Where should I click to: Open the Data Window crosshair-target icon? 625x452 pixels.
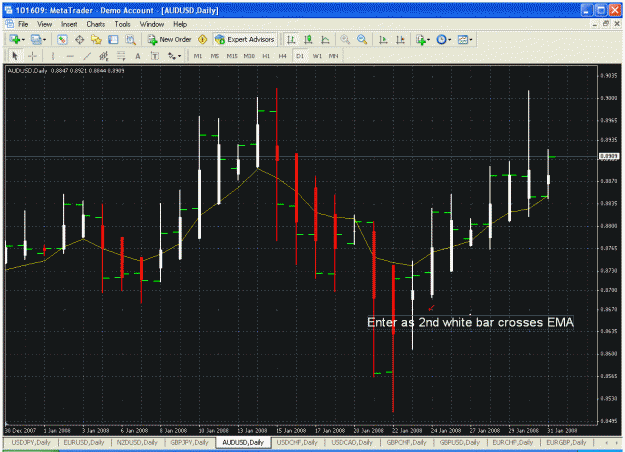pos(79,39)
